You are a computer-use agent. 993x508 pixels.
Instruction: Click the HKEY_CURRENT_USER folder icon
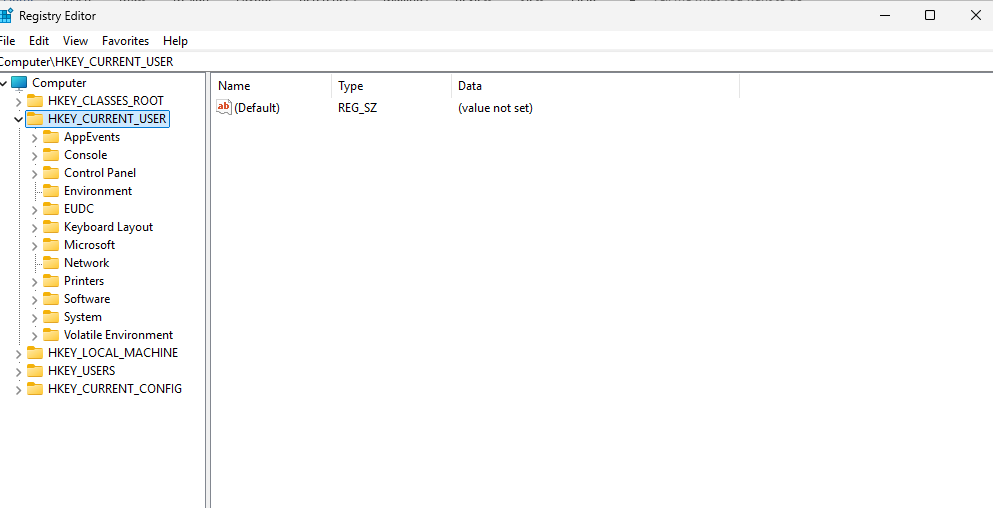click(x=35, y=119)
